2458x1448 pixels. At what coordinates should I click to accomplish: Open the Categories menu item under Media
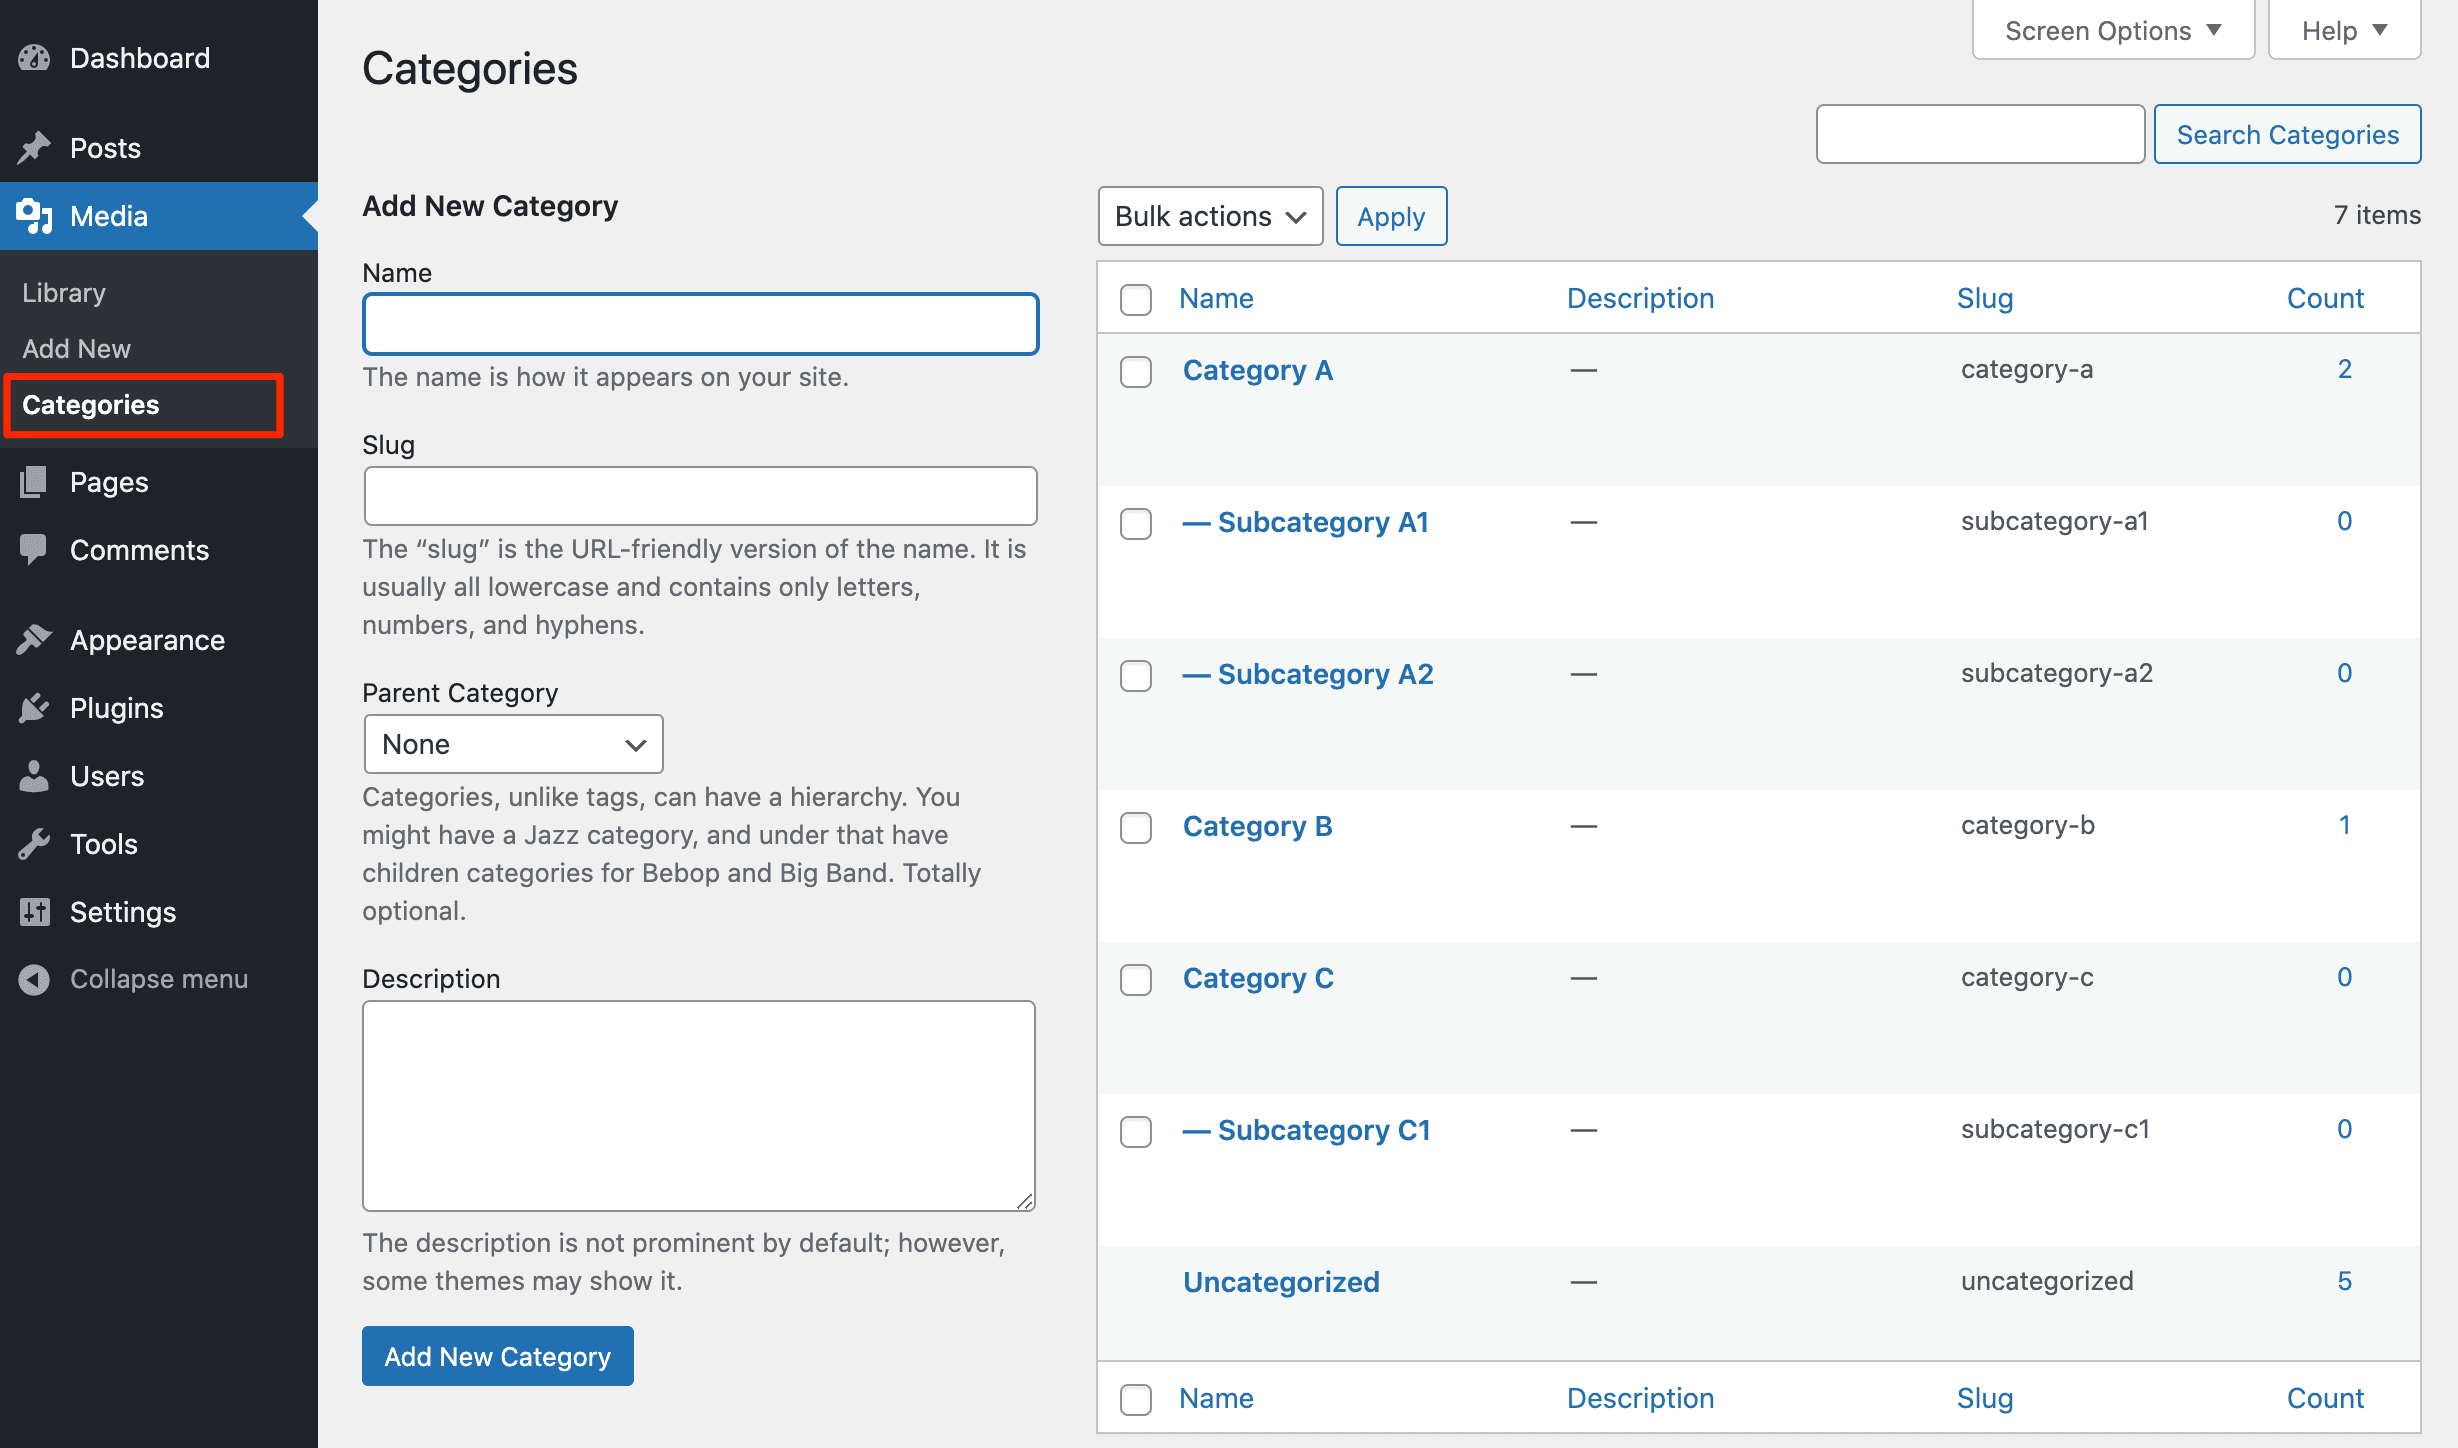pos(89,405)
